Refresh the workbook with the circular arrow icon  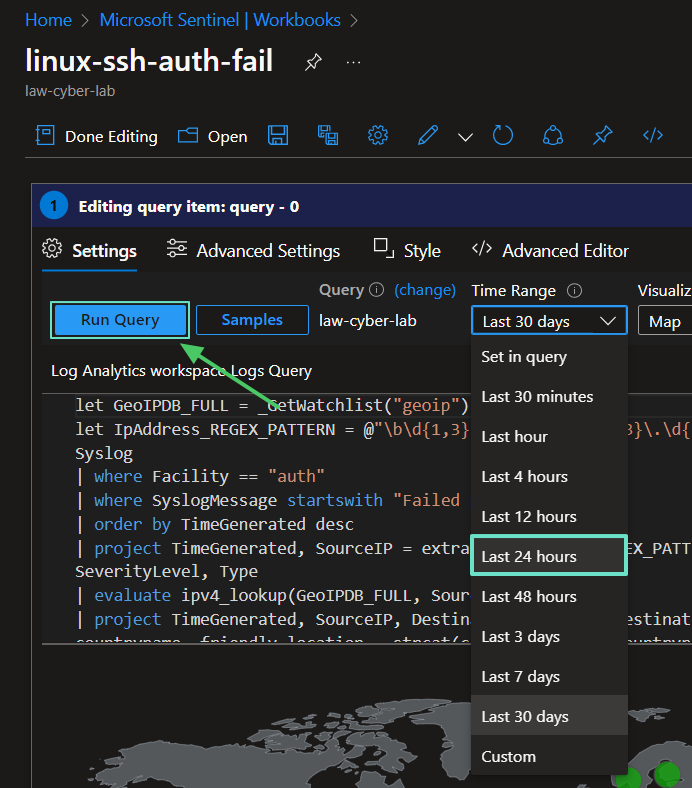coord(503,136)
